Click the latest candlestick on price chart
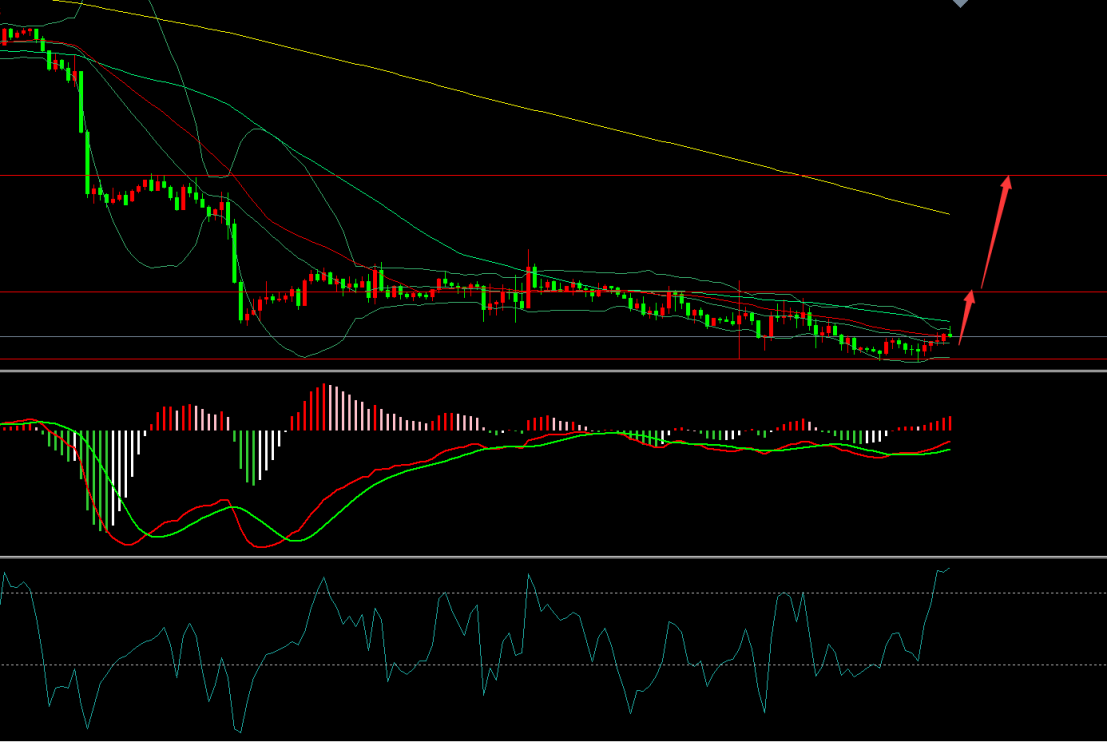Screen dimensions: 1108x743 pyautogui.click(x=950, y=335)
